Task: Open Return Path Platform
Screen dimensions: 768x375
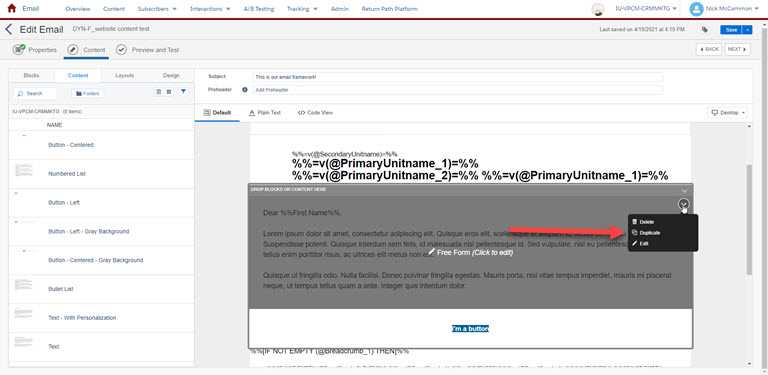Action: [x=389, y=9]
